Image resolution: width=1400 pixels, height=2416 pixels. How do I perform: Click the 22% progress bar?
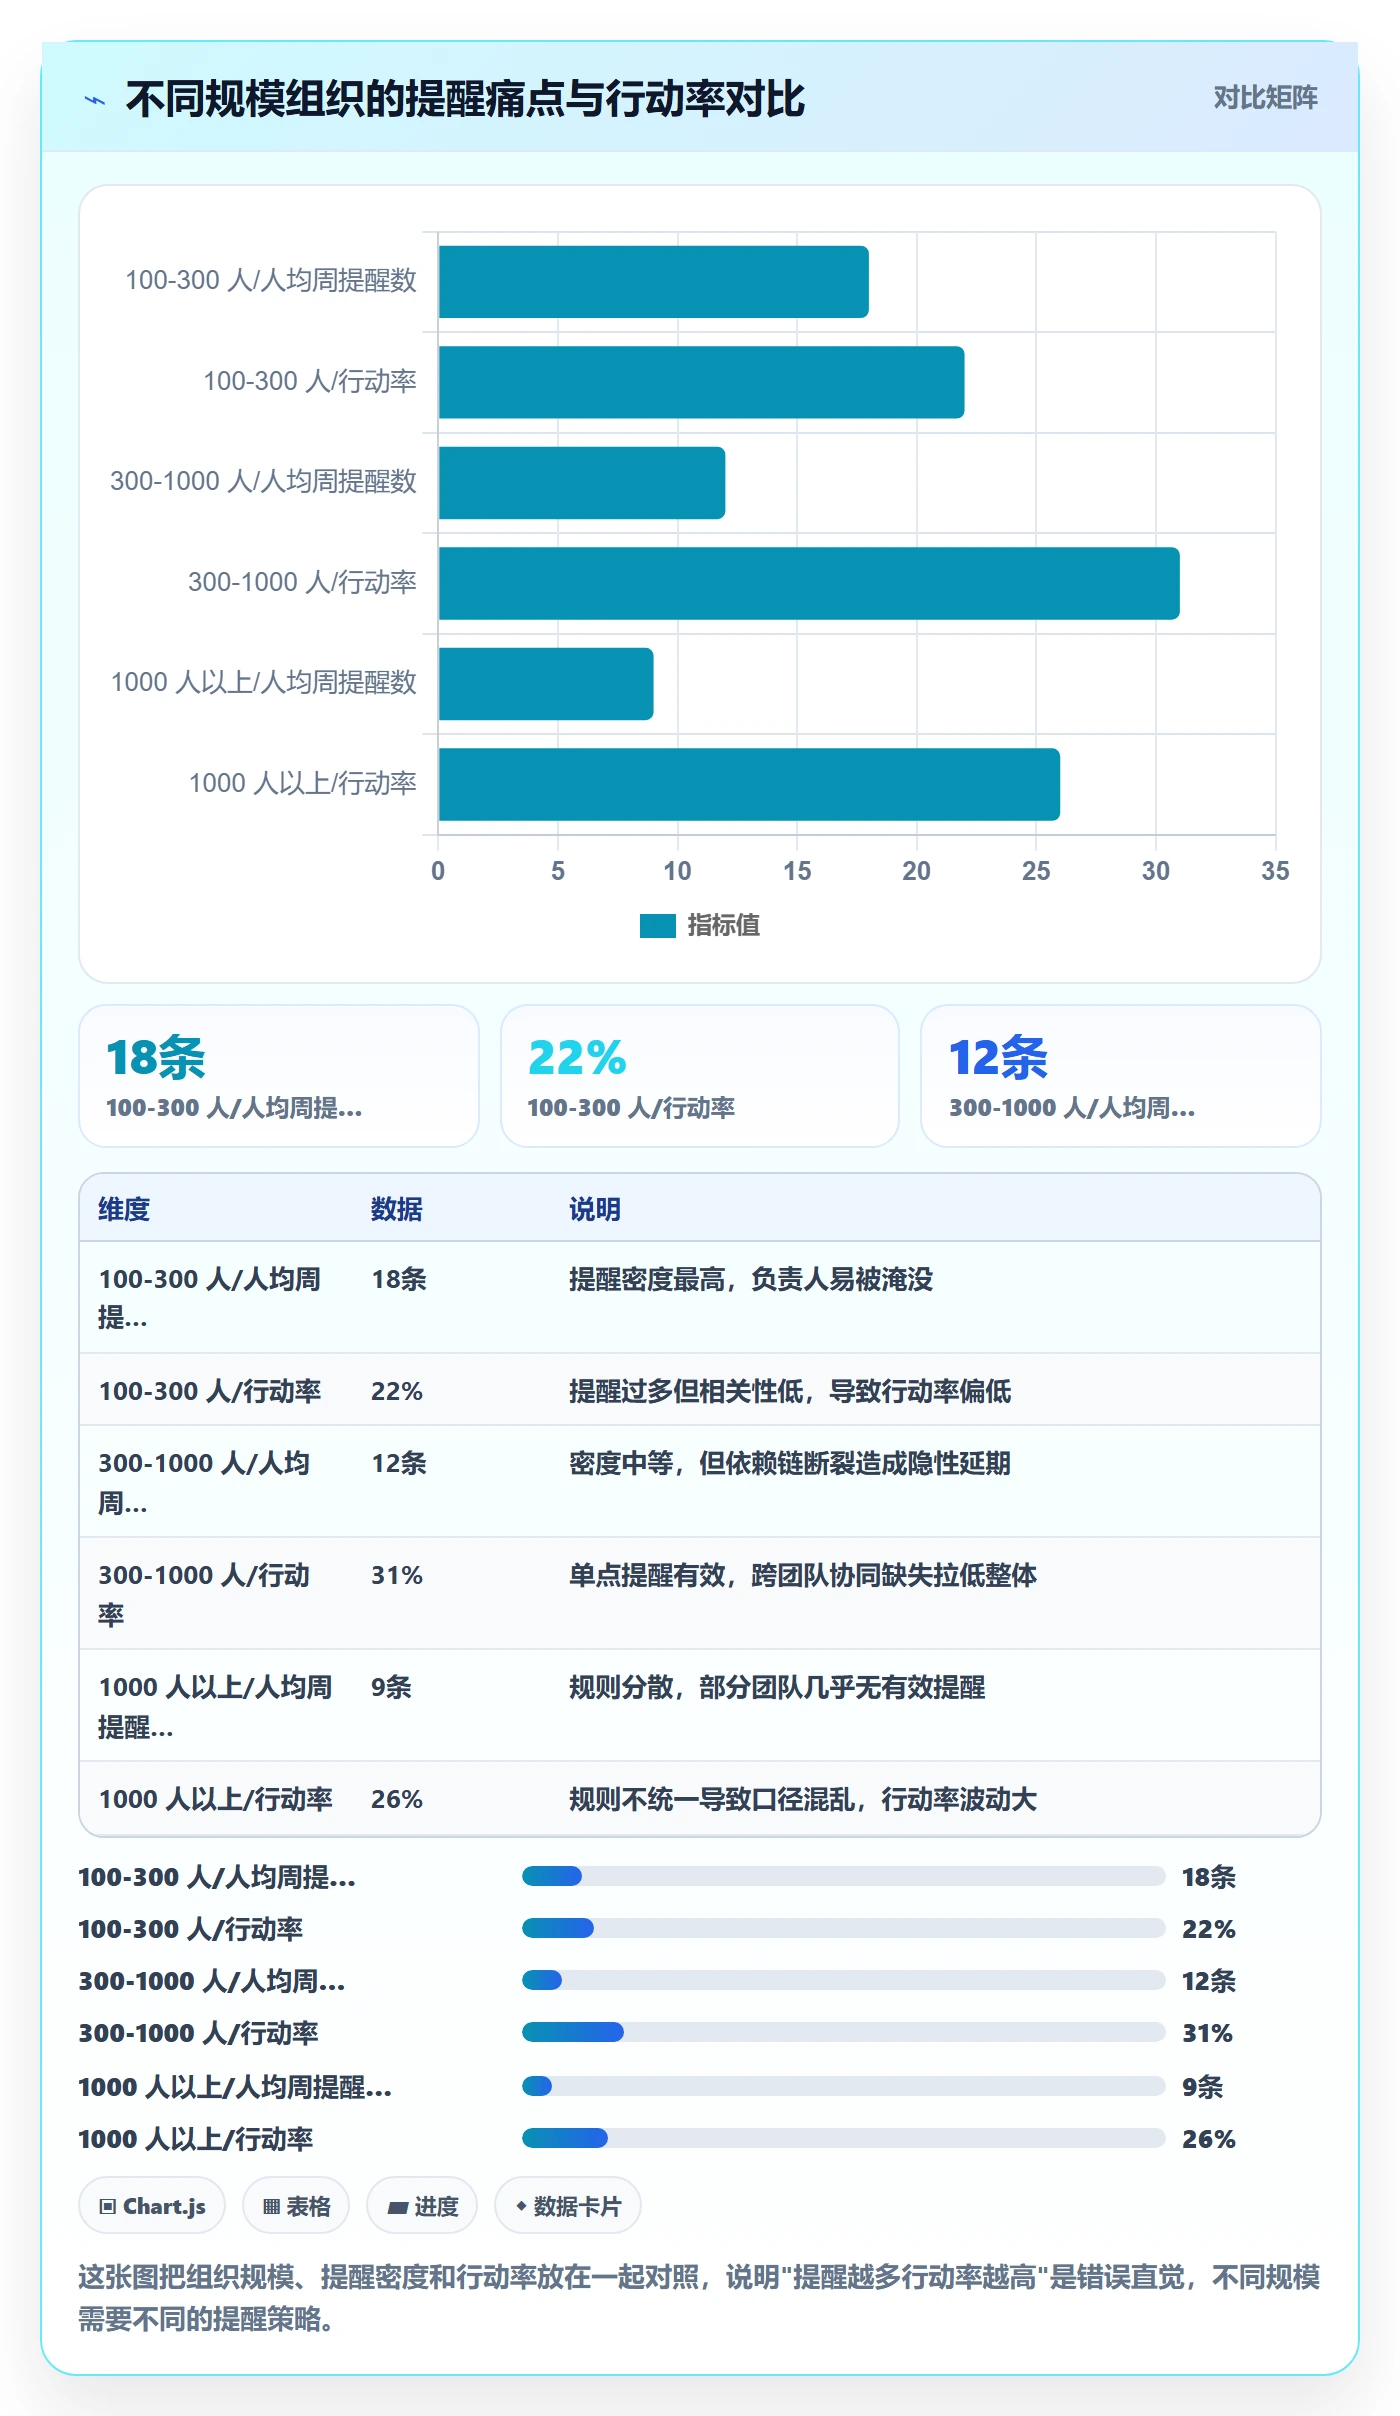point(844,1928)
